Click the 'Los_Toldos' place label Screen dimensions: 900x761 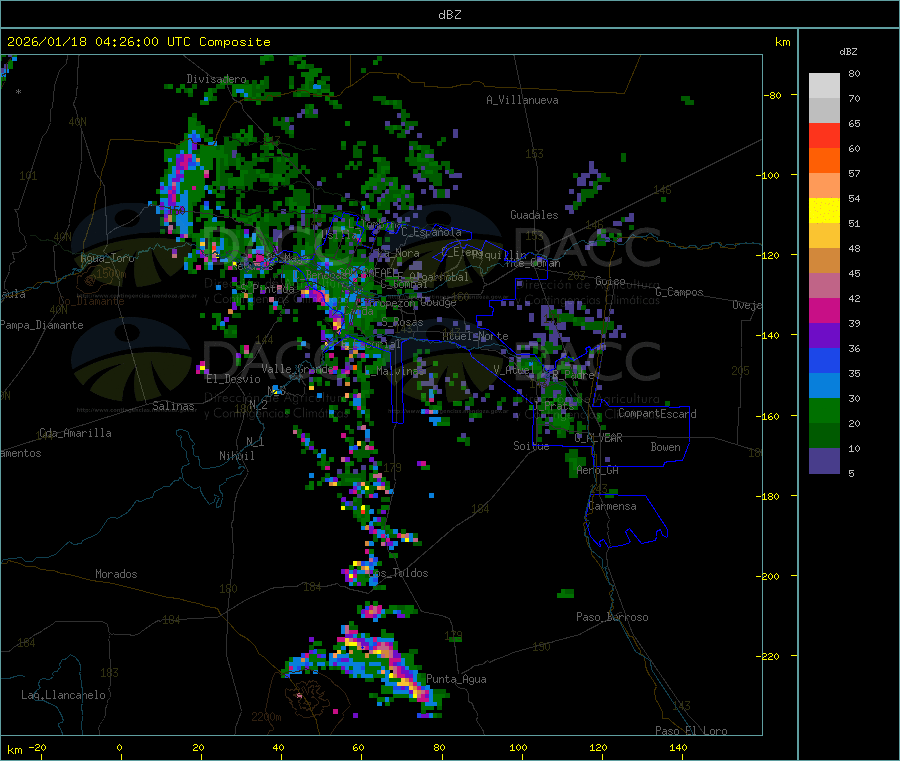click(x=398, y=573)
